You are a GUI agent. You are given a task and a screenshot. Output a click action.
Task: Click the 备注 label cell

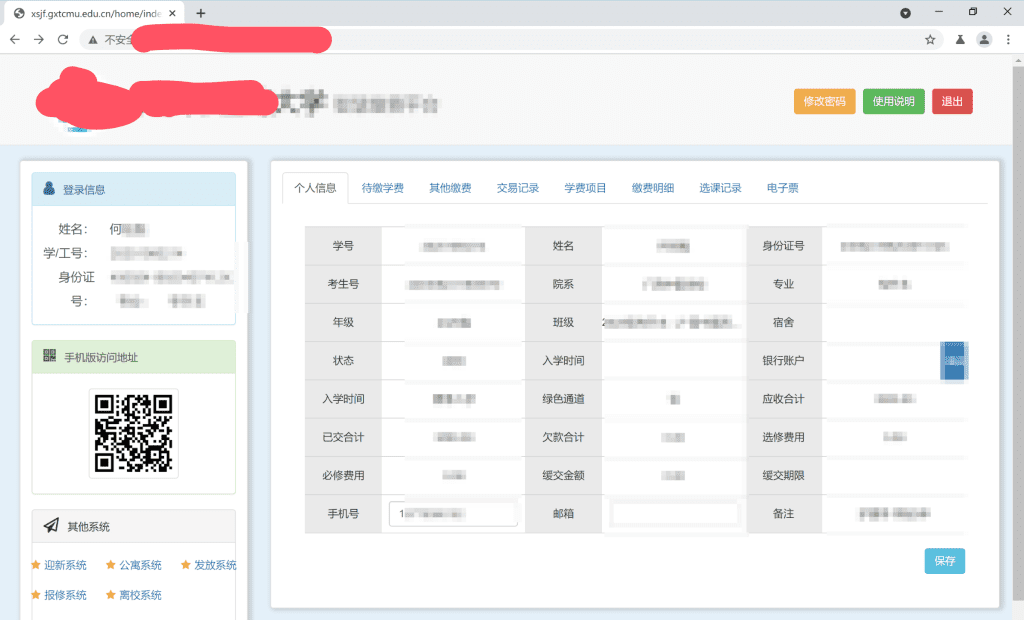coord(784,514)
